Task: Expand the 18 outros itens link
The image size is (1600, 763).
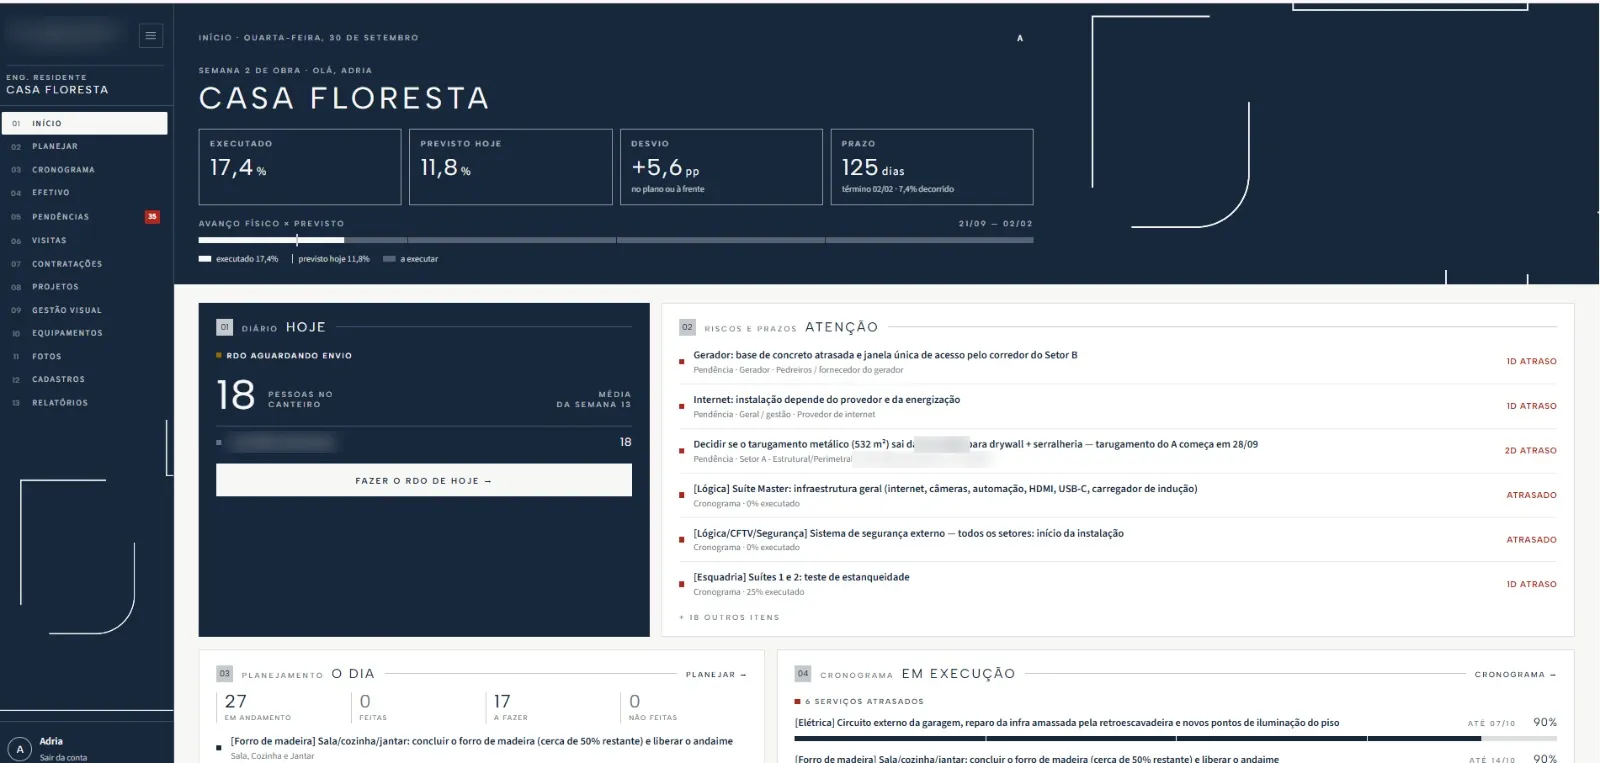Action: pyautogui.click(x=729, y=617)
